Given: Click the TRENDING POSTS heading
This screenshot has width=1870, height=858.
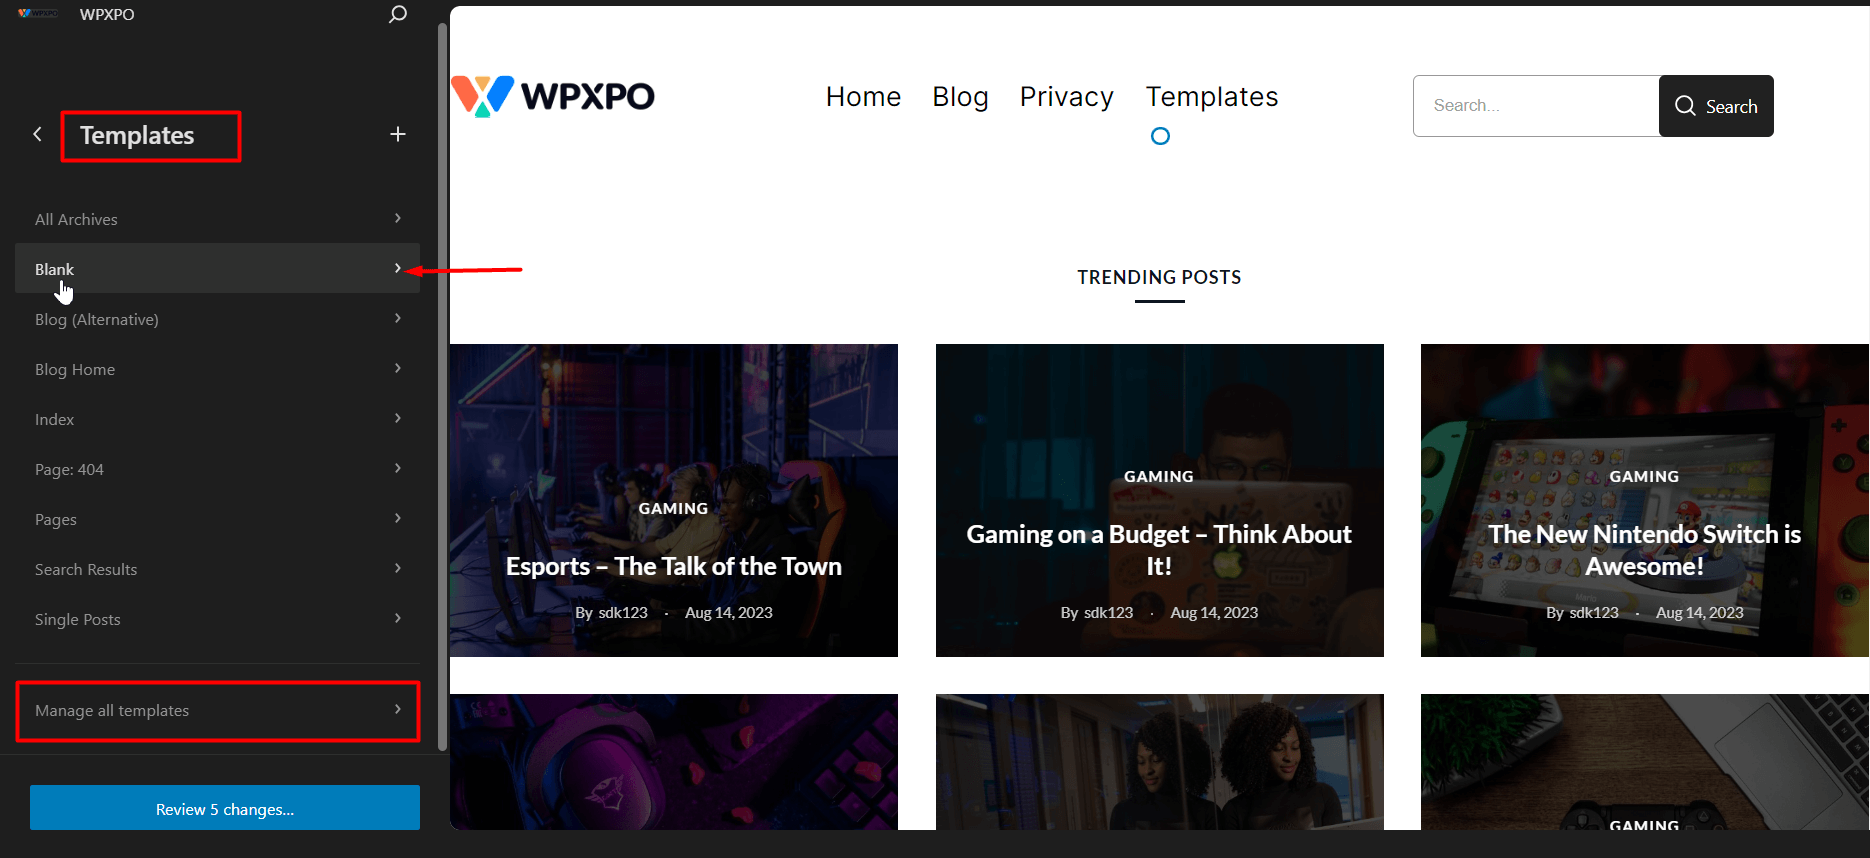Looking at the screenshot, I should (1159, 277).
